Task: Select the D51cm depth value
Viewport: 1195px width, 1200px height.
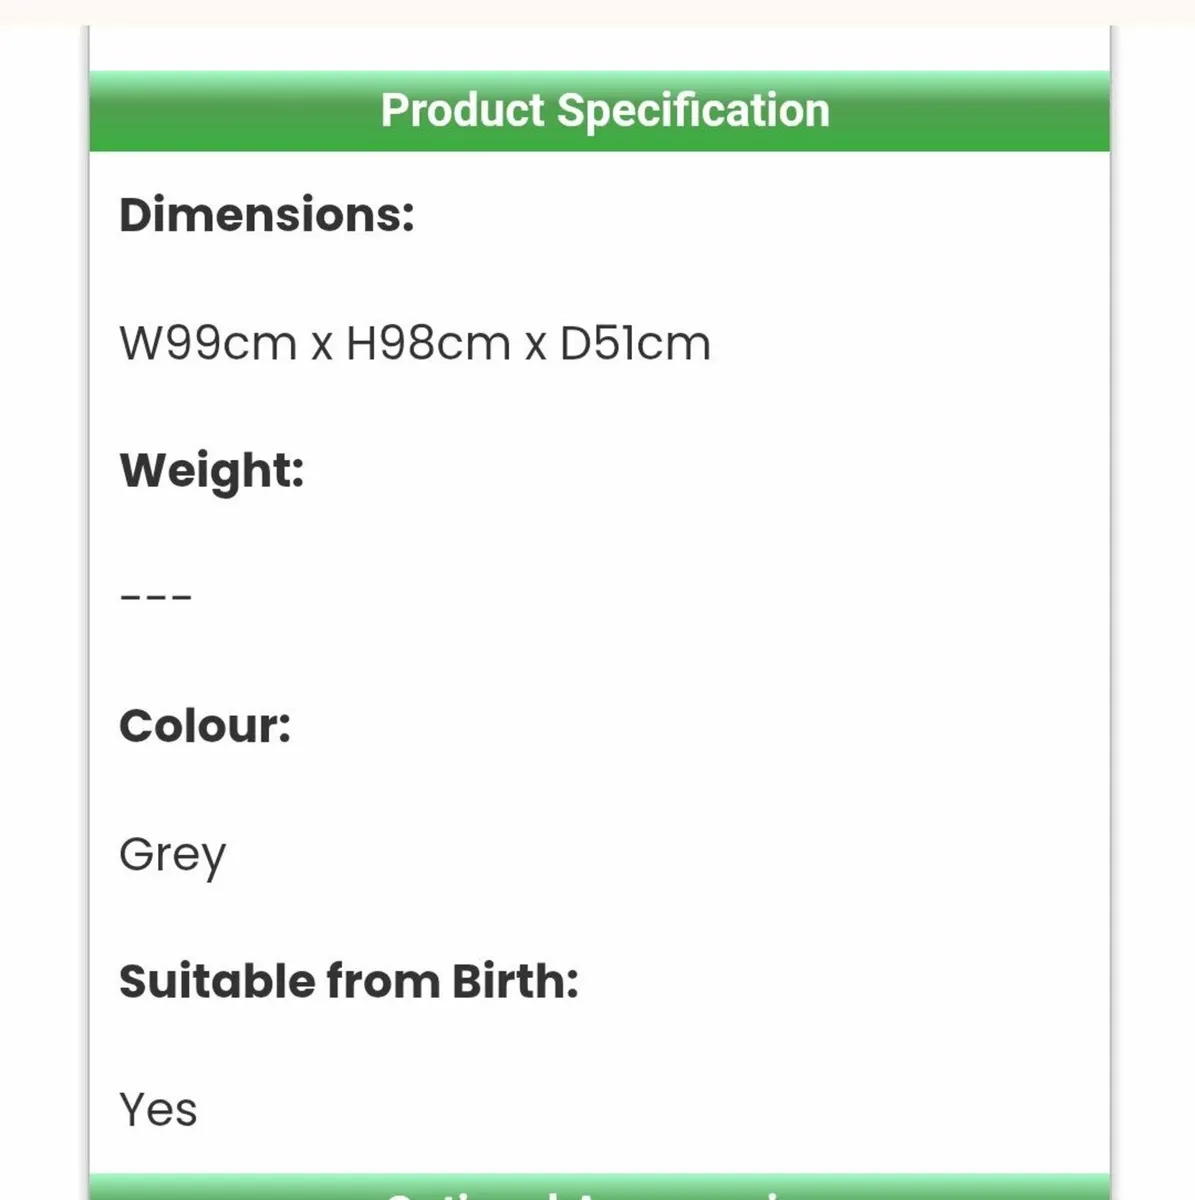Action: click(635, 344)
